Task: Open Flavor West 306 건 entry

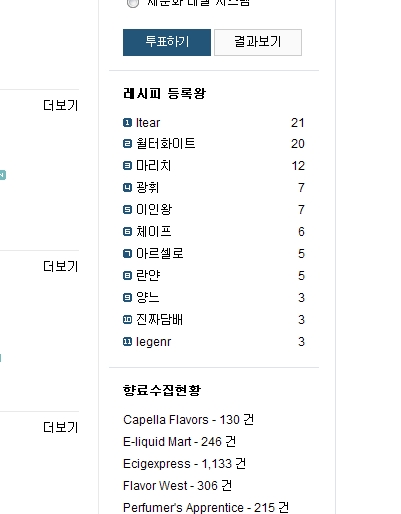Action: (x=177, y=486)
